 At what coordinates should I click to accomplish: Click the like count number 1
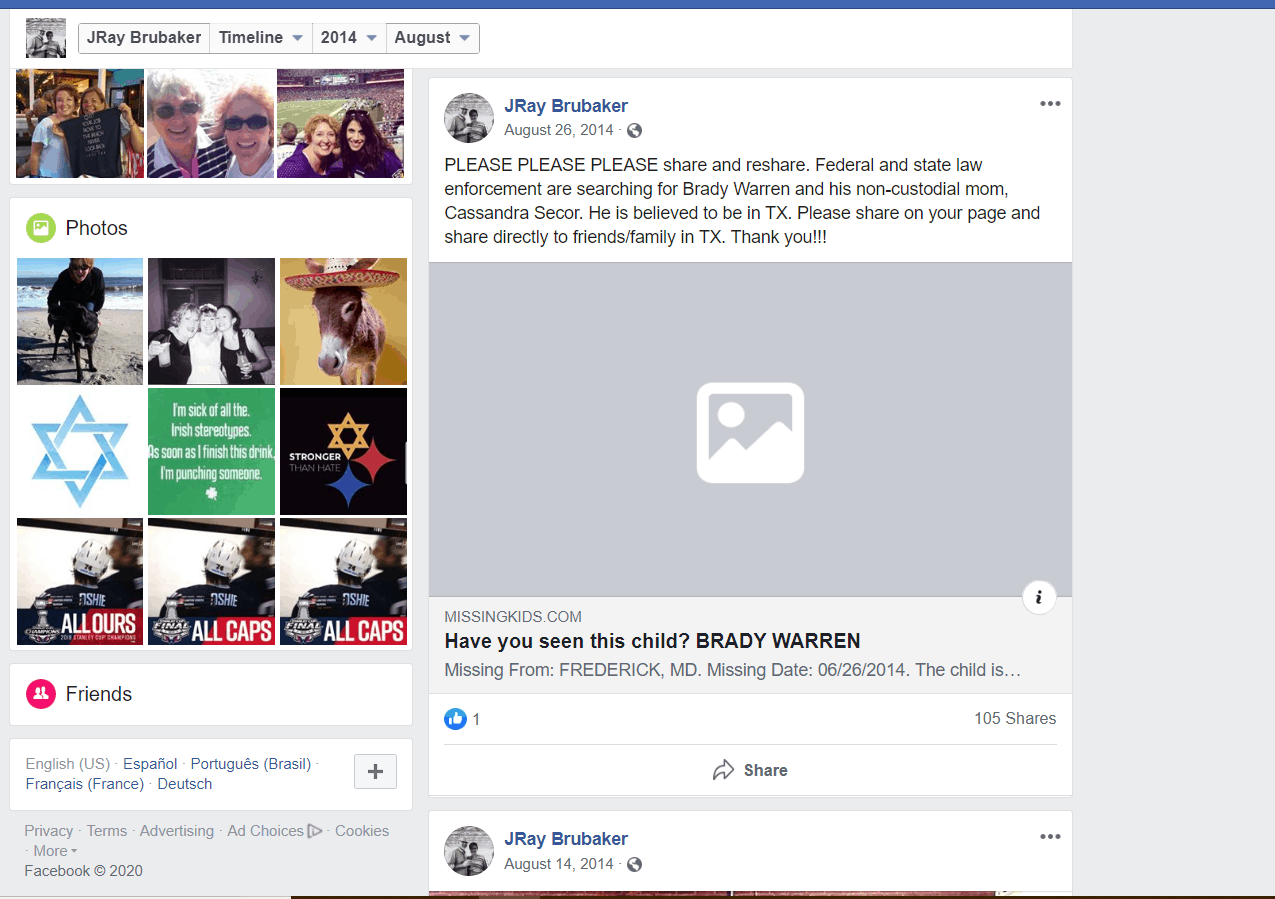click(x=476, y=719)
